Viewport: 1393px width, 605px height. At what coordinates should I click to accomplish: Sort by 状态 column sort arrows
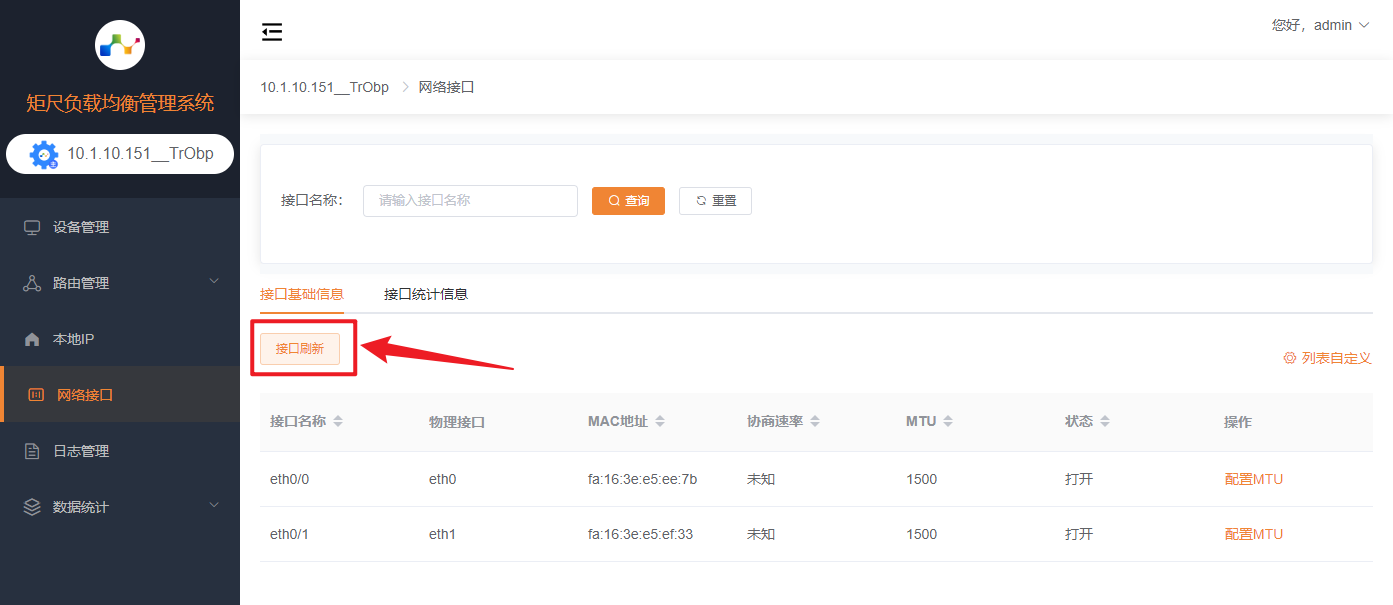[1105, 422]
